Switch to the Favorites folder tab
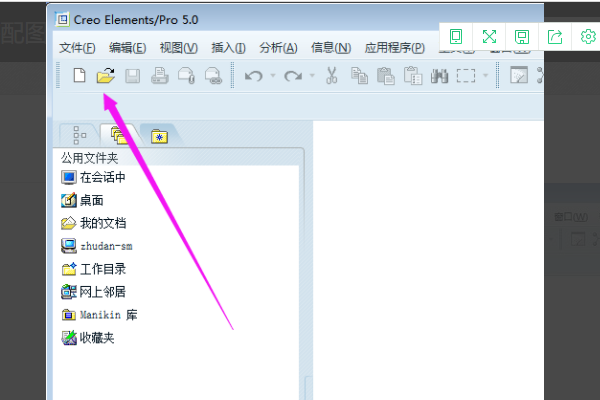The height and width of the screenshot is (400, 600). click(x=160, y=136)
